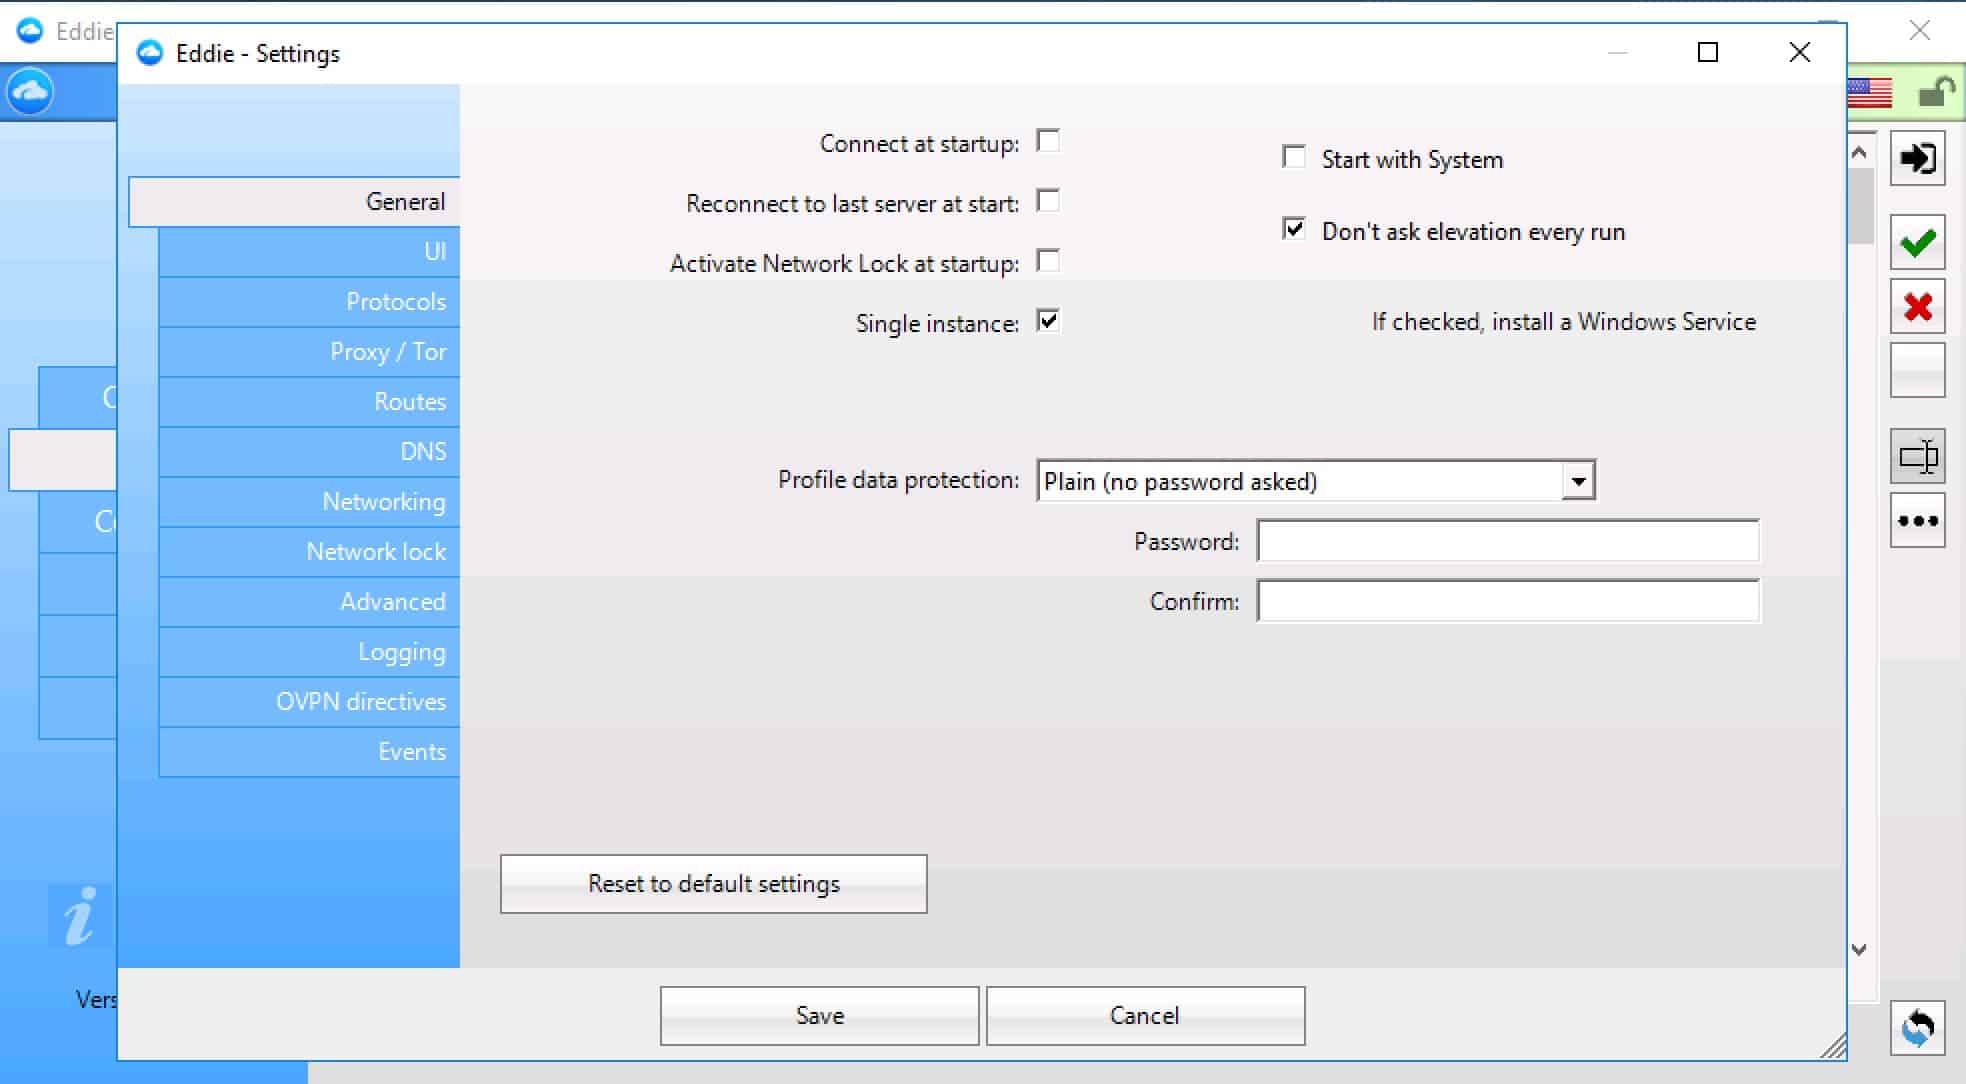This screenshot has height=1084, width=1966.
Task: Open the DNS settings tab
Action: coord(309,452)
